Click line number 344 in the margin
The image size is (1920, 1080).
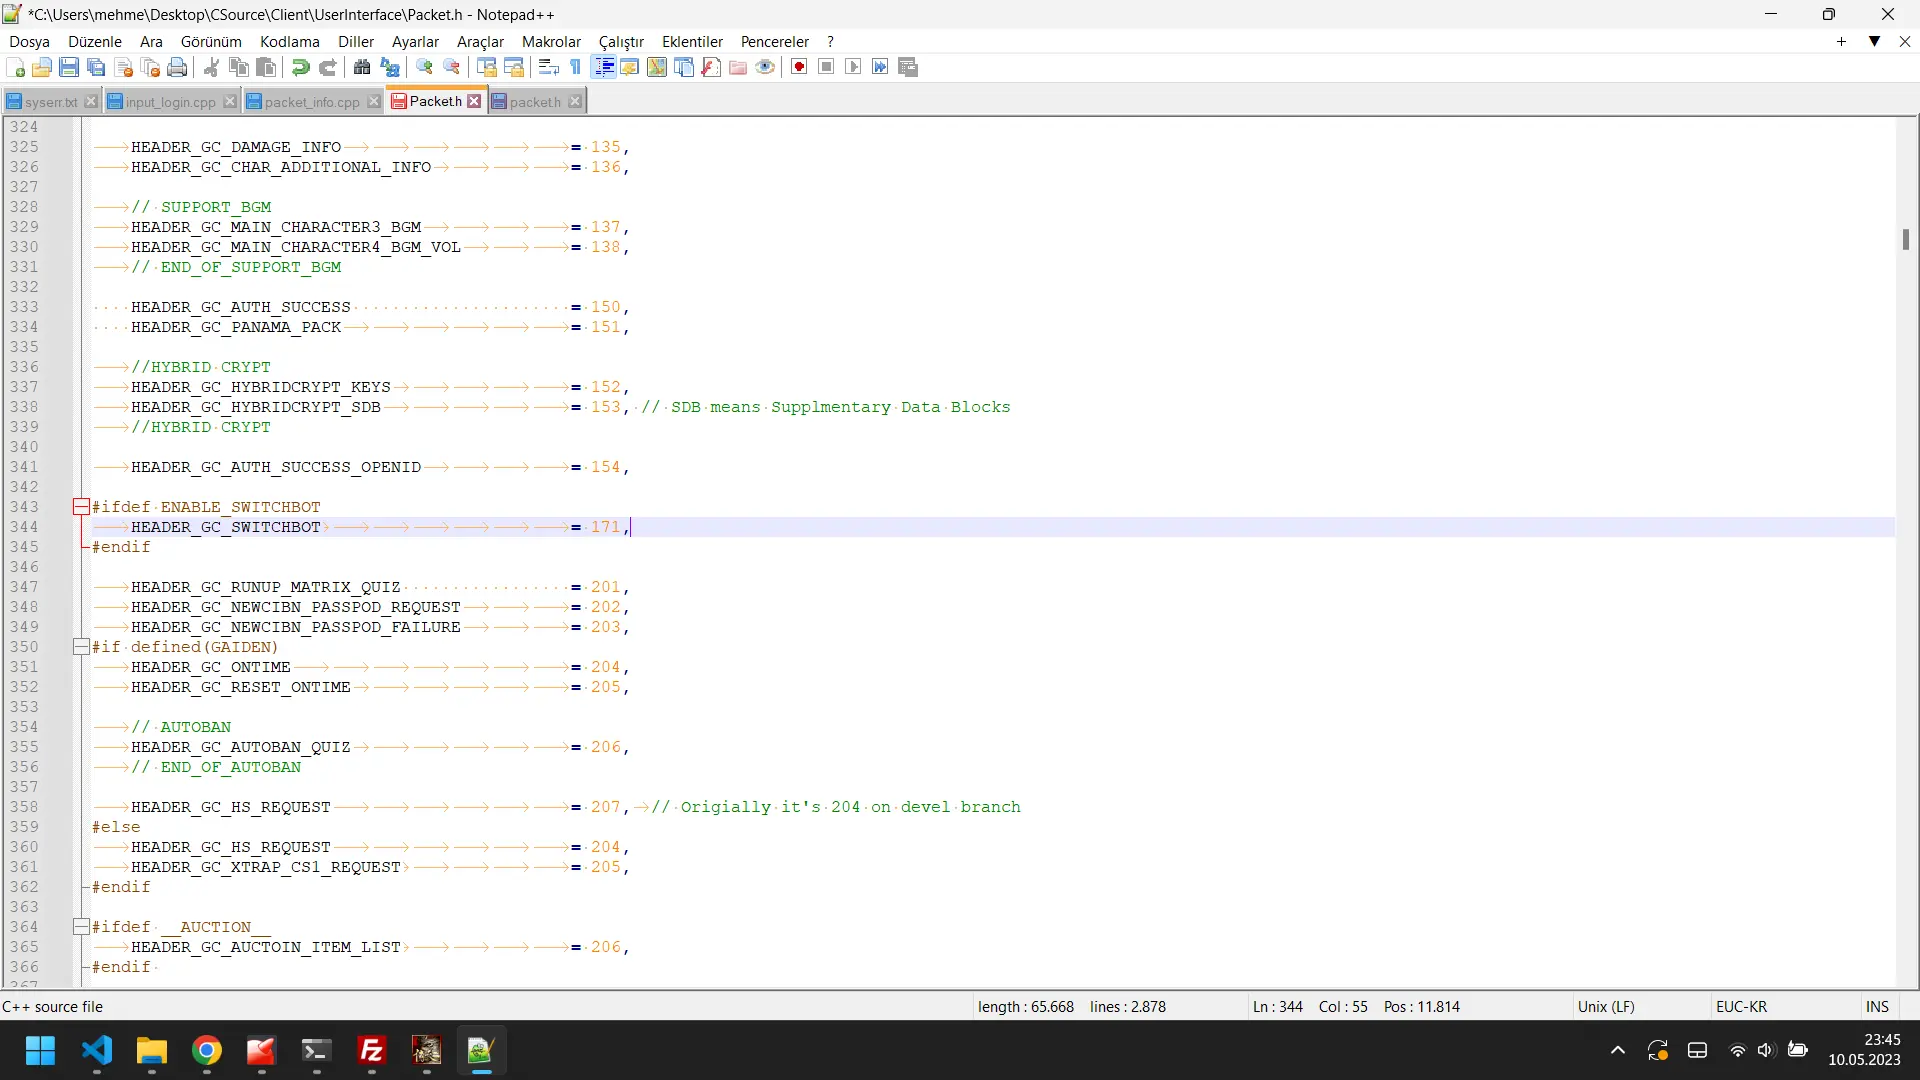24,527
